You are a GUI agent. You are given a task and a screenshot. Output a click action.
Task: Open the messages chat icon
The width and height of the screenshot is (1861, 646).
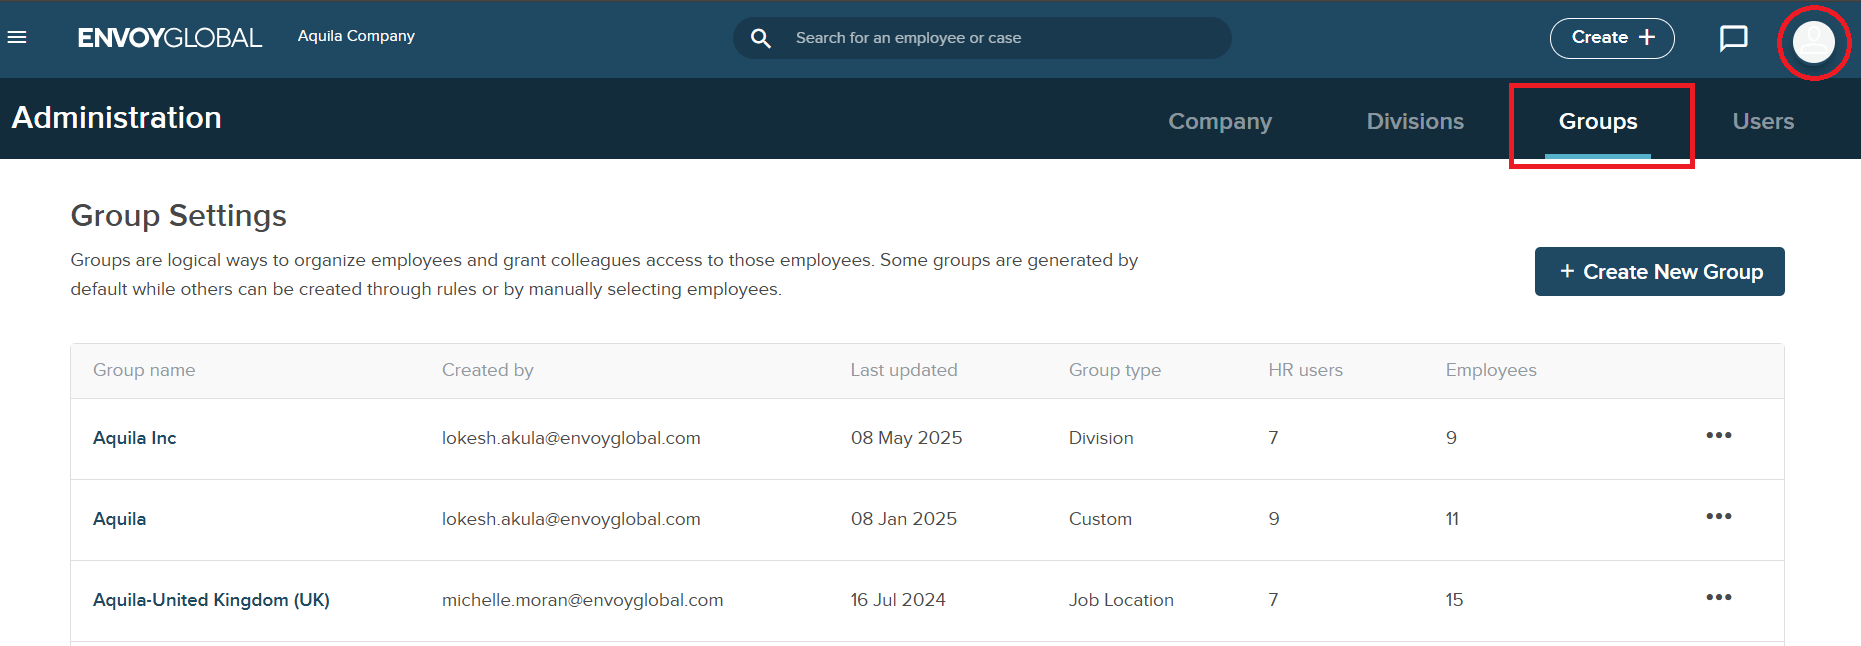coord(1733,38)
